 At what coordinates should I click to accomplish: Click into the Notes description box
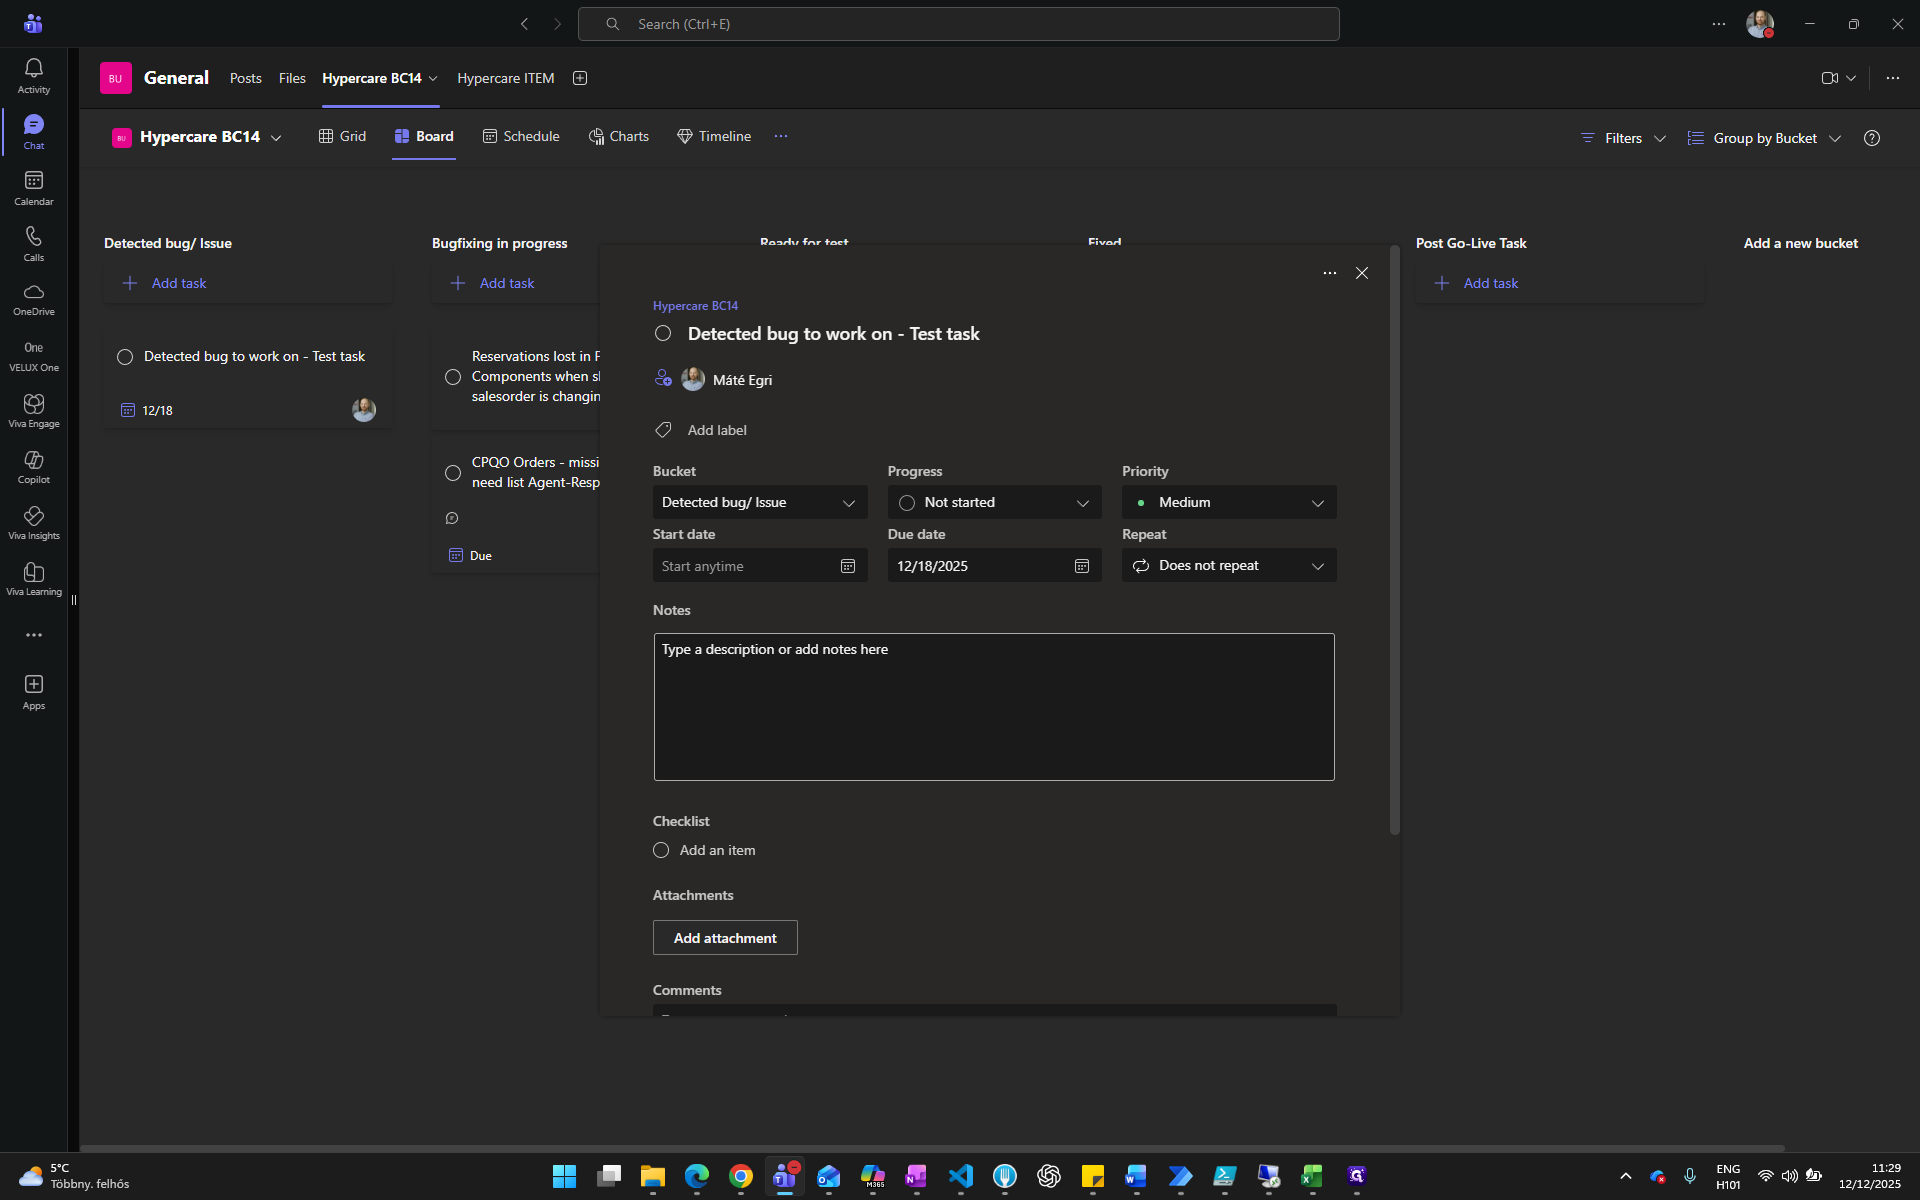click(994, 707)
